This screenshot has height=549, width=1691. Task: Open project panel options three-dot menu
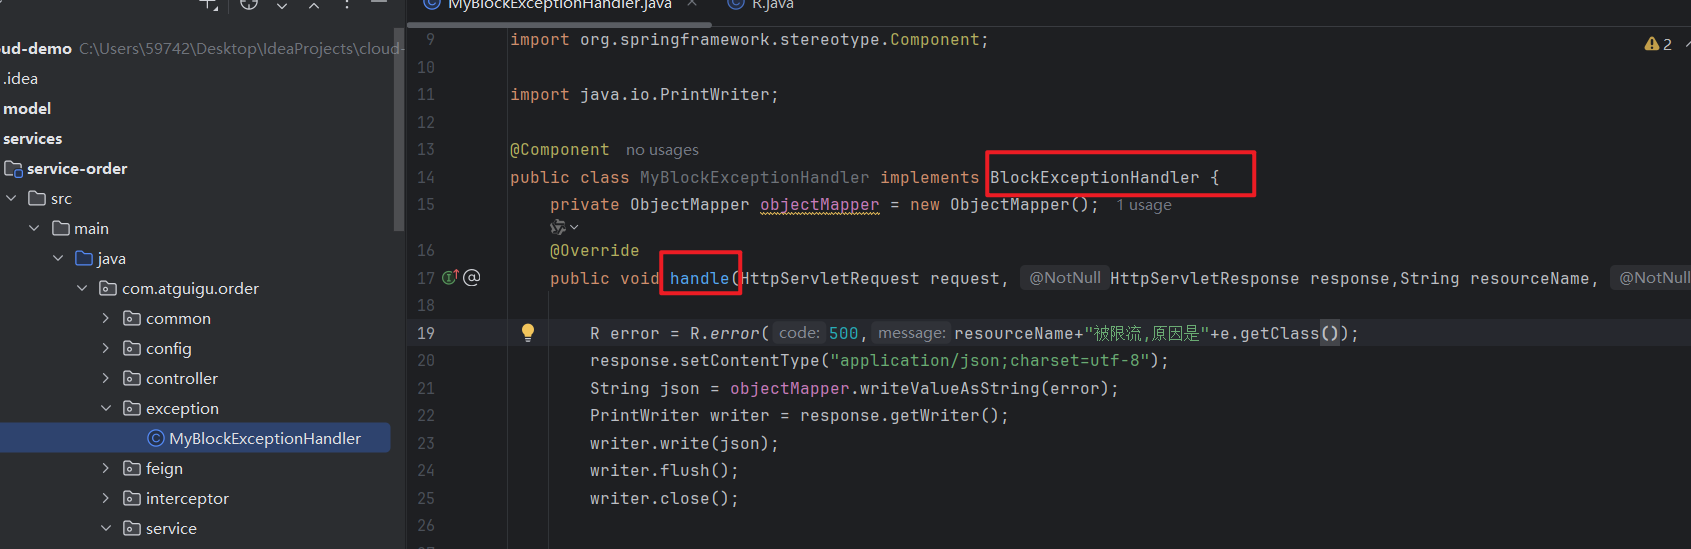pyautogui.click(x=347, y=4)
